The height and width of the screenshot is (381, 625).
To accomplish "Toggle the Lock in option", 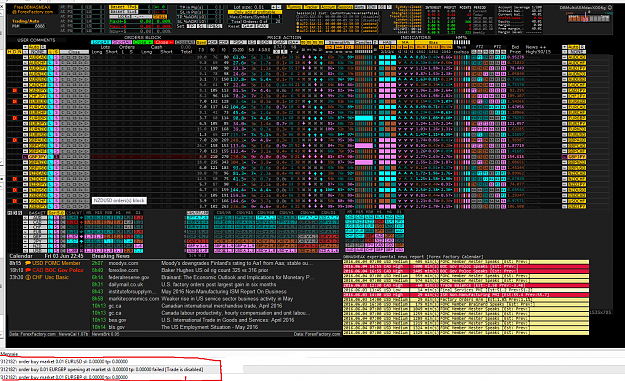I will (130, 17).
